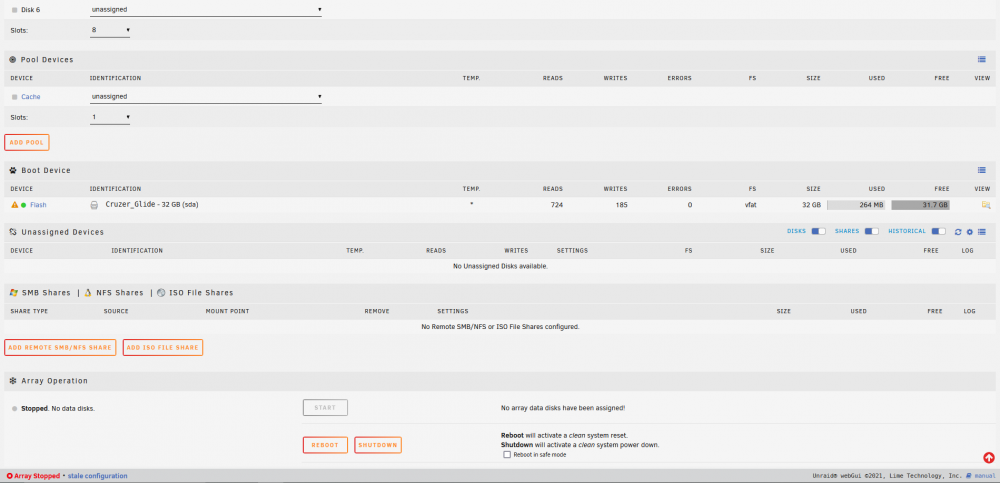Enable Reboot in safe mode checkbox

[507, 455]
